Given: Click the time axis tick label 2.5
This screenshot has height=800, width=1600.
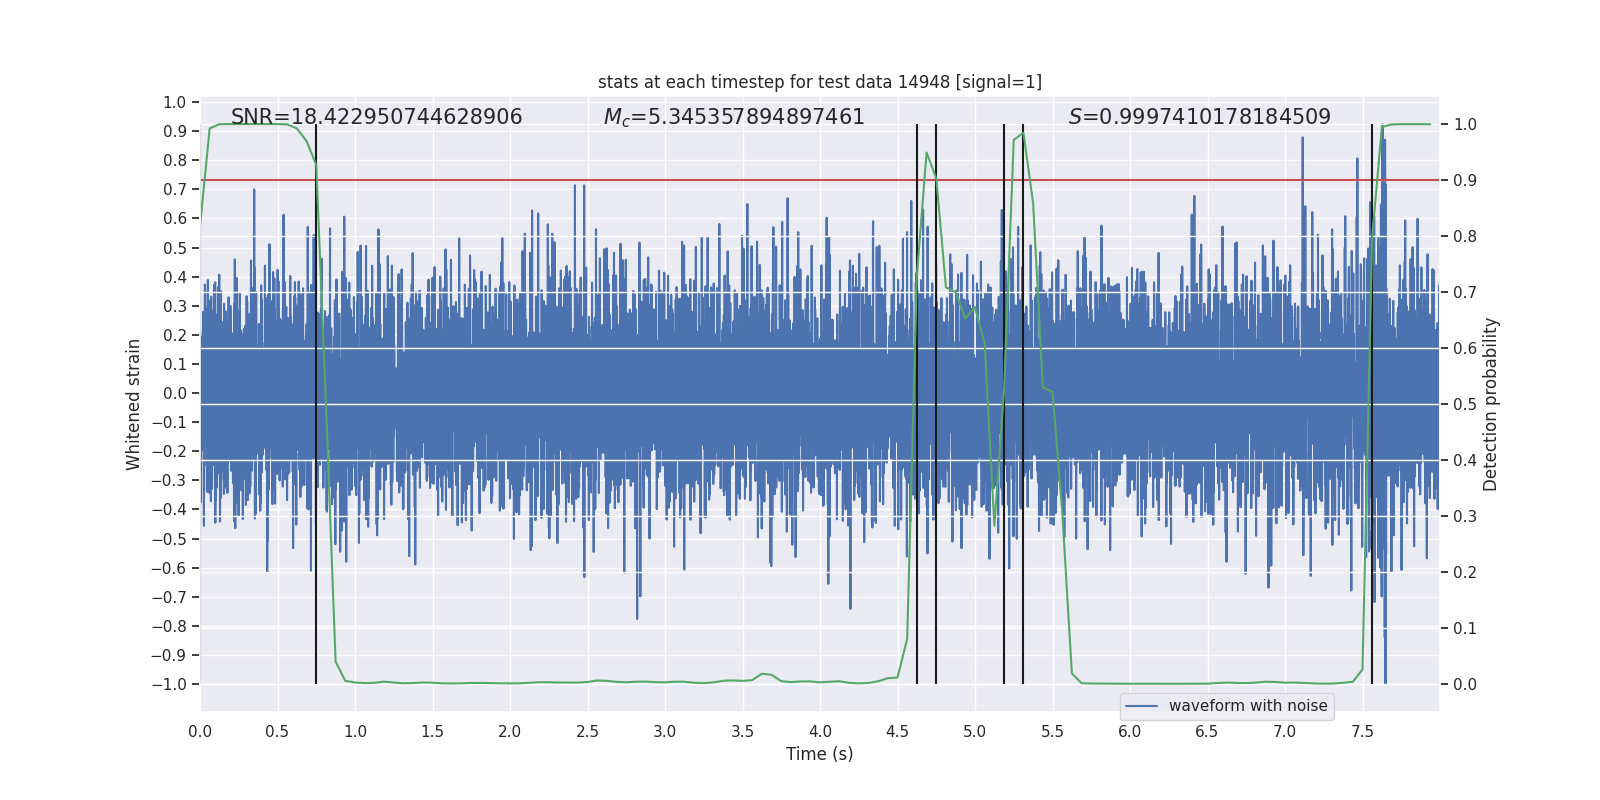Looking at the screenshot, I should coord(587,732).
